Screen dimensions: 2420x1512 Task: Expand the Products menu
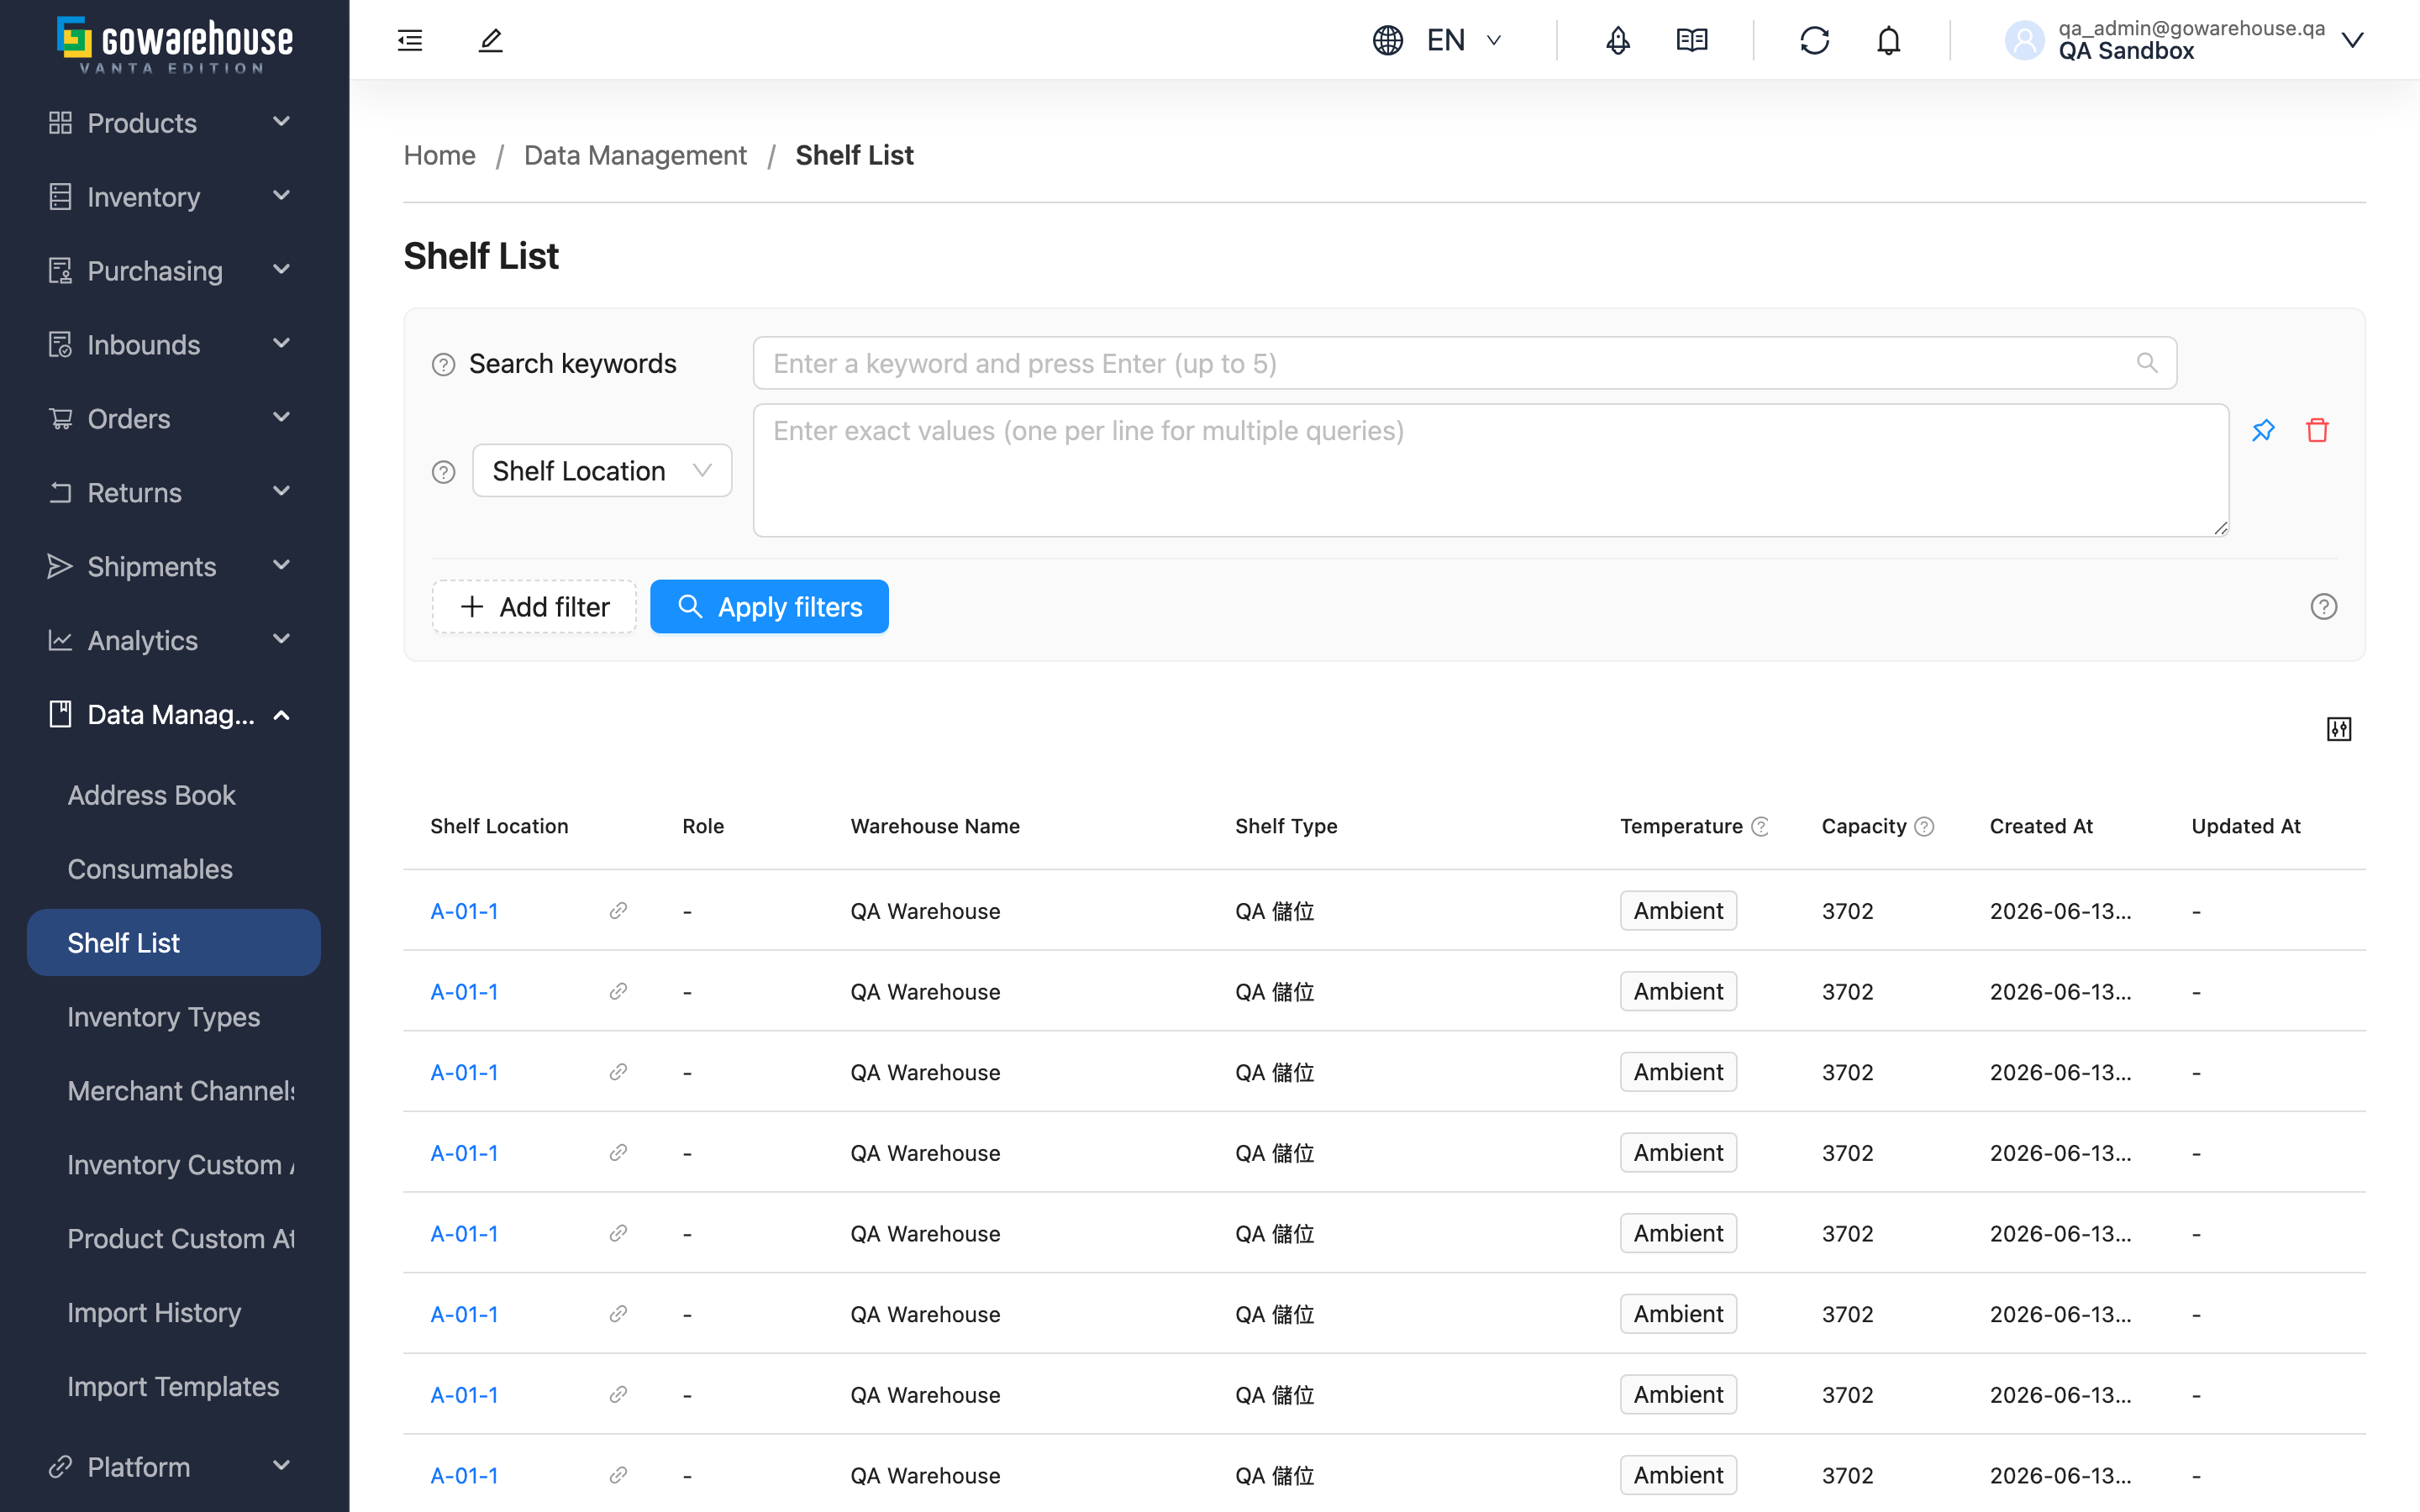pos(174,123)
